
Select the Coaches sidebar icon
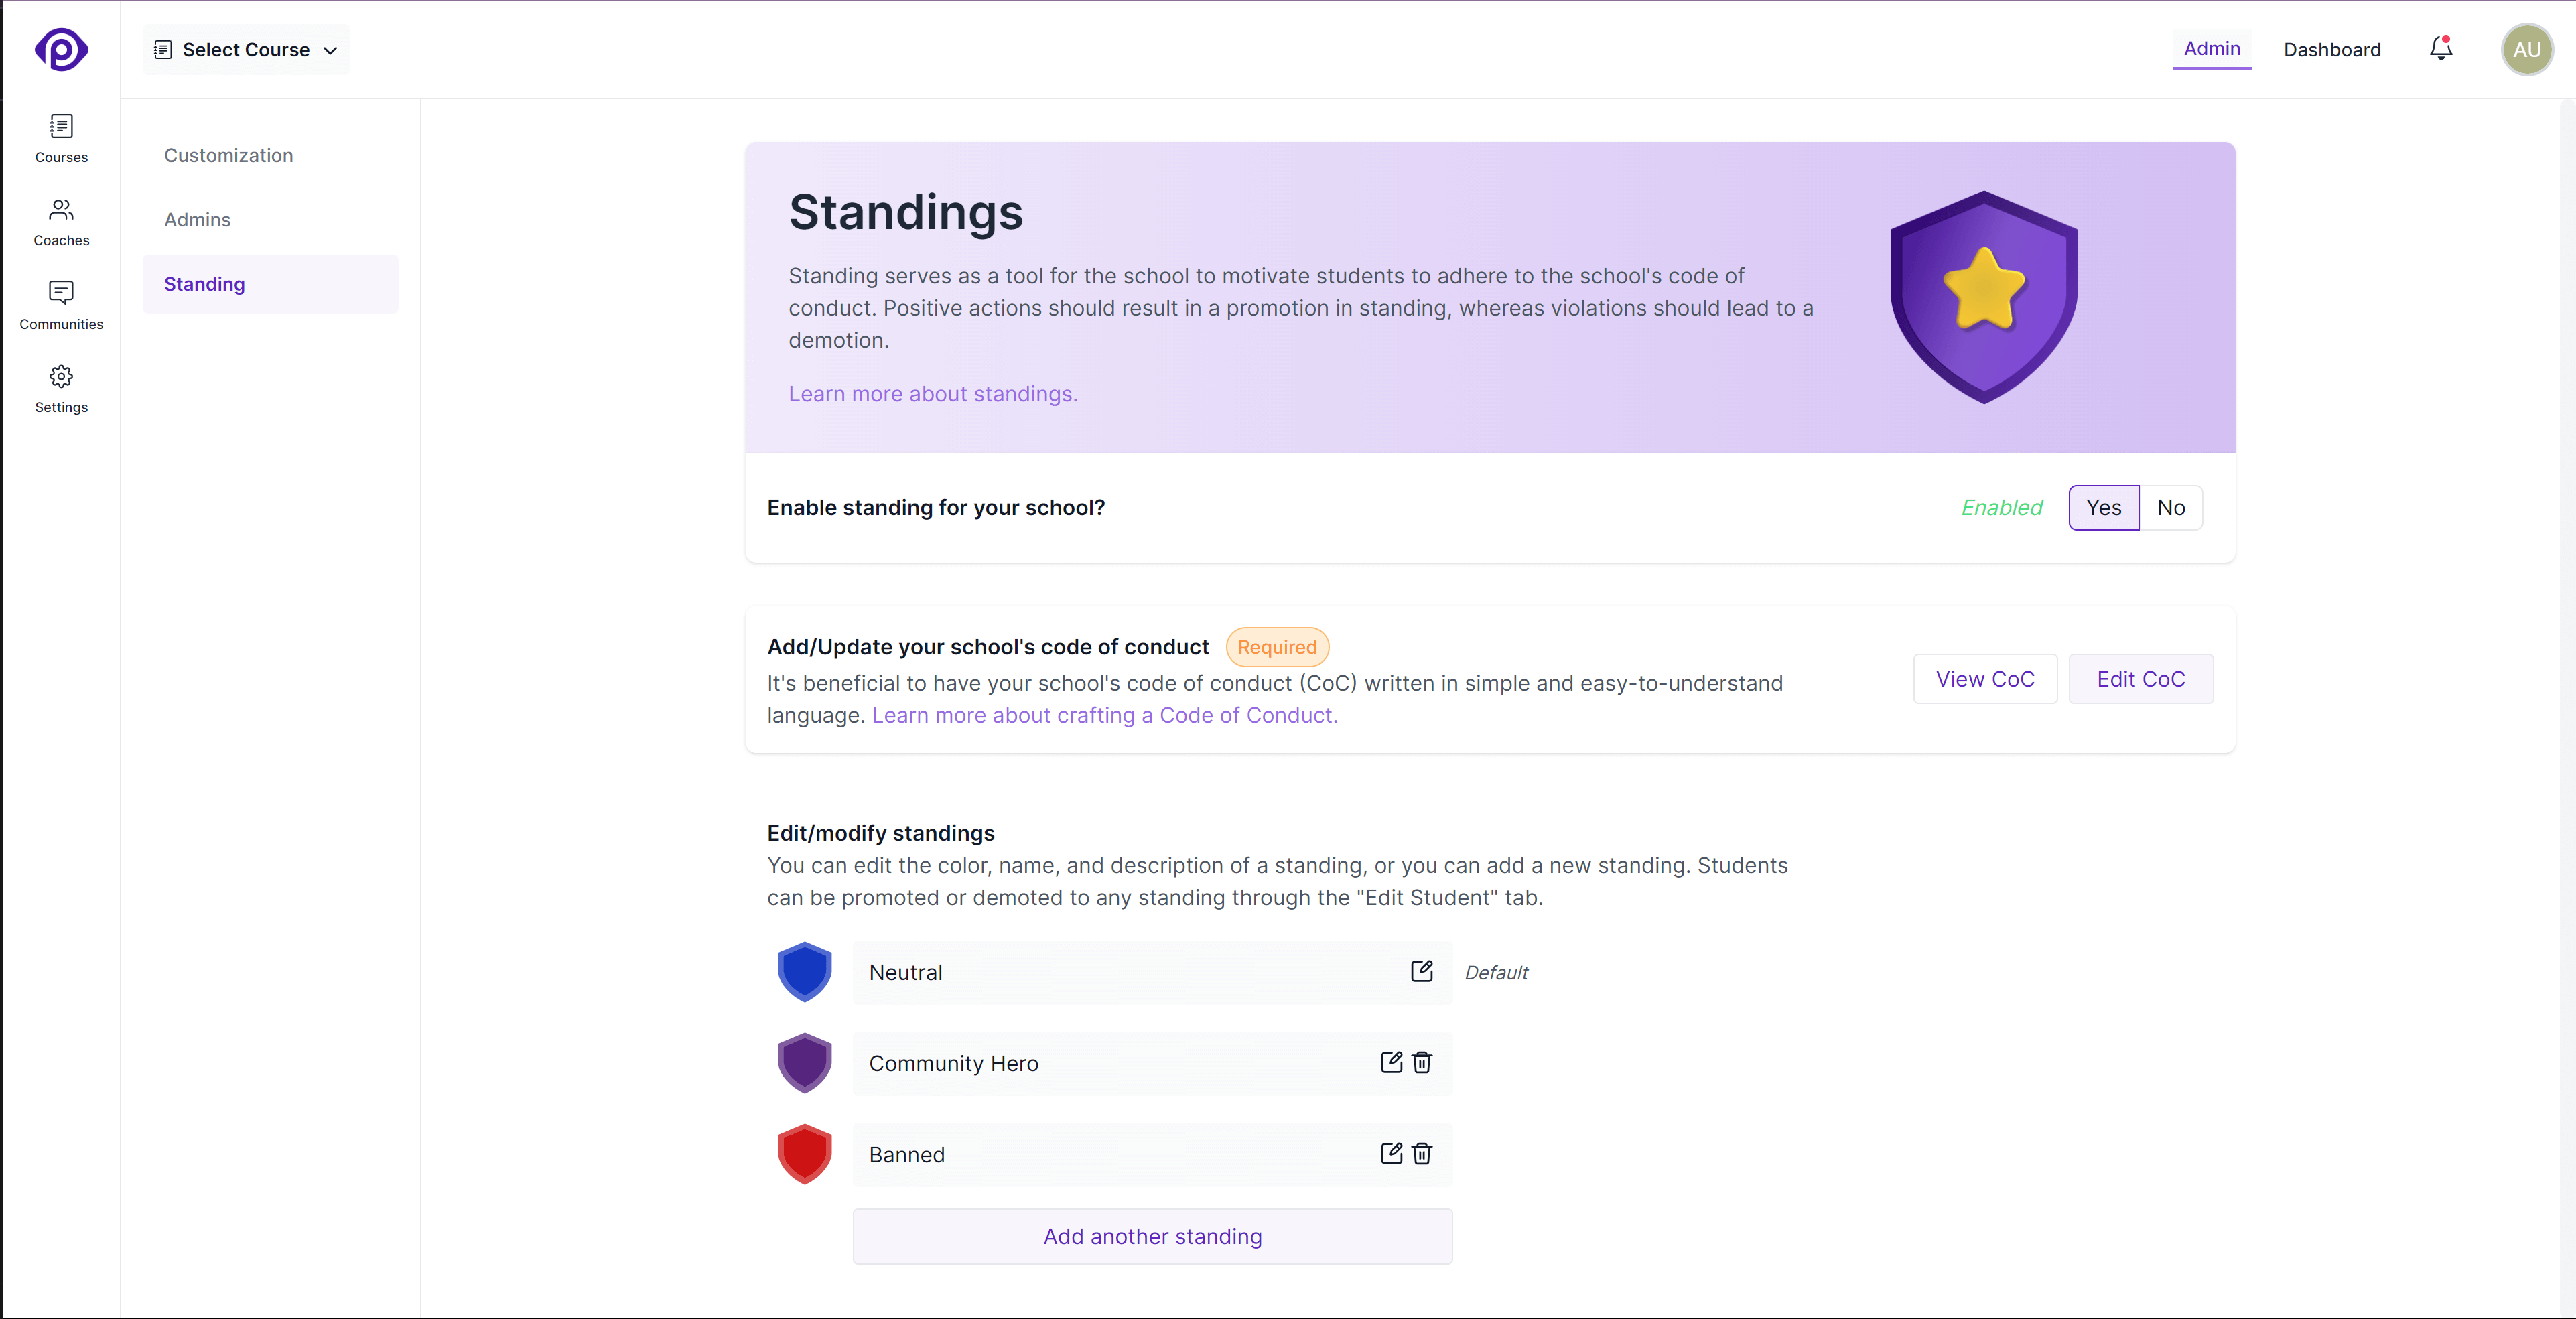[x=61, y=221]
